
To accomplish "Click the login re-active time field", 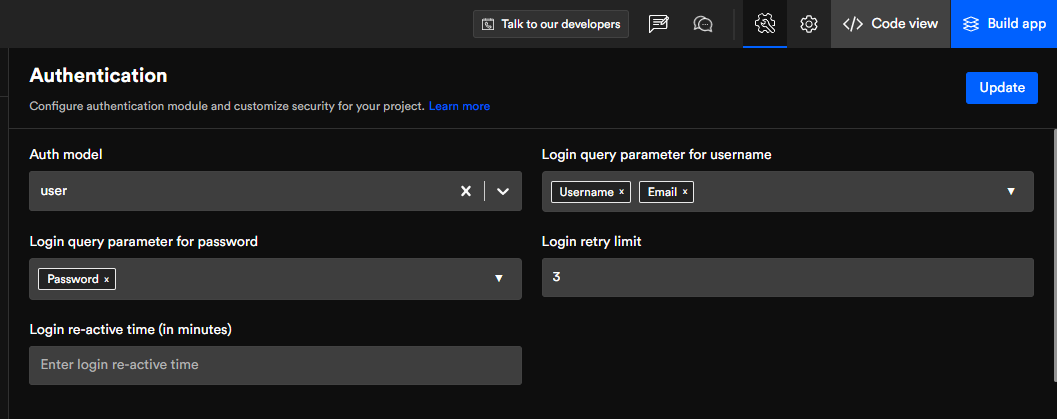I will point(275,365).
